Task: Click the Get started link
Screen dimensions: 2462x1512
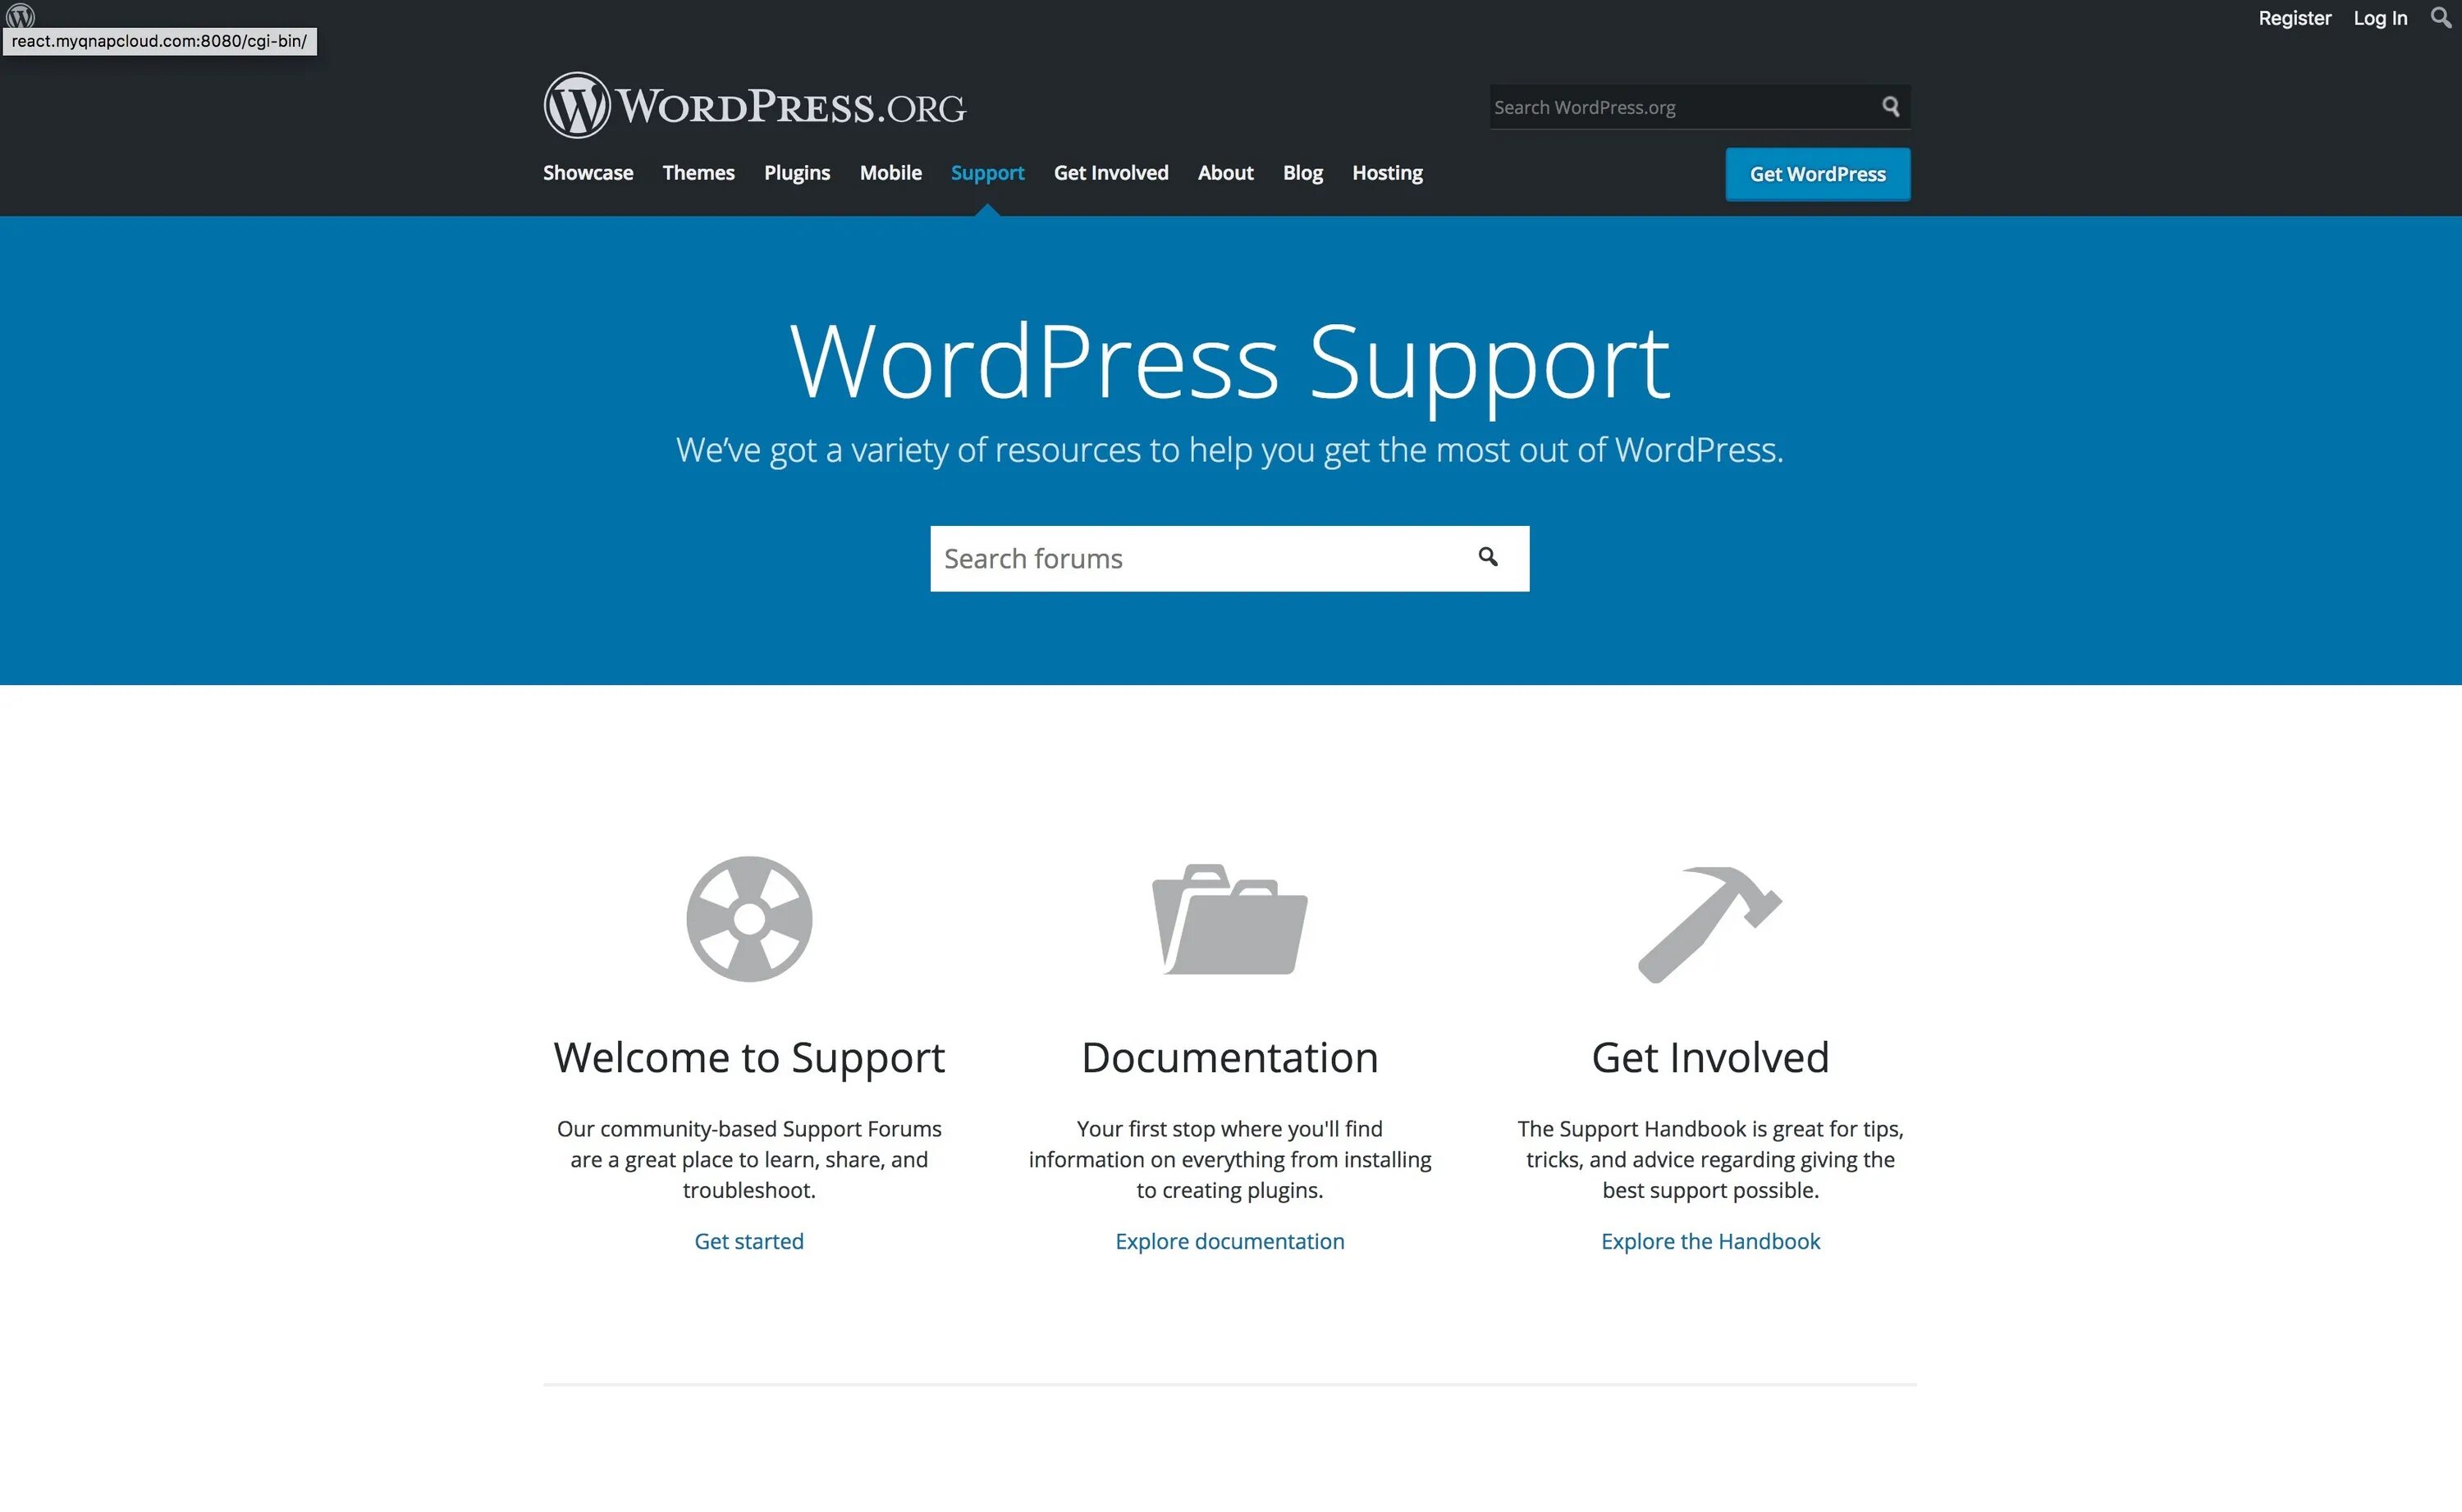Action: tap(749, 1240)
